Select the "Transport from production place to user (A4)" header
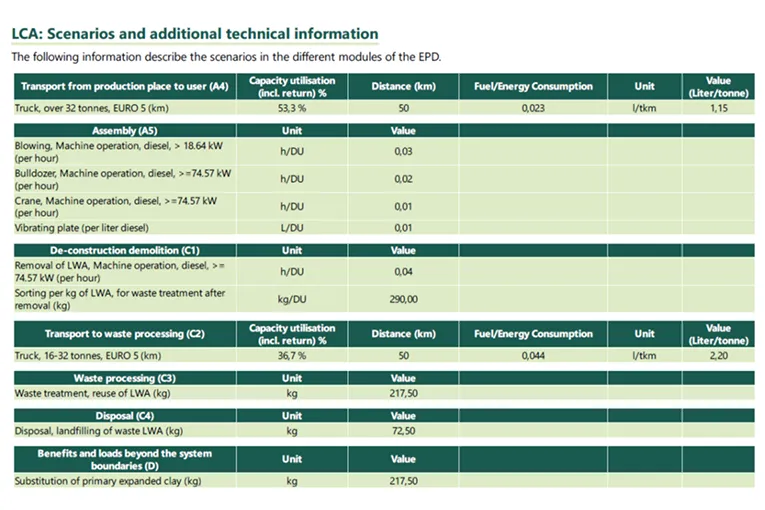The height and width of the screenshot is (510, 765). tap(125, 86)
